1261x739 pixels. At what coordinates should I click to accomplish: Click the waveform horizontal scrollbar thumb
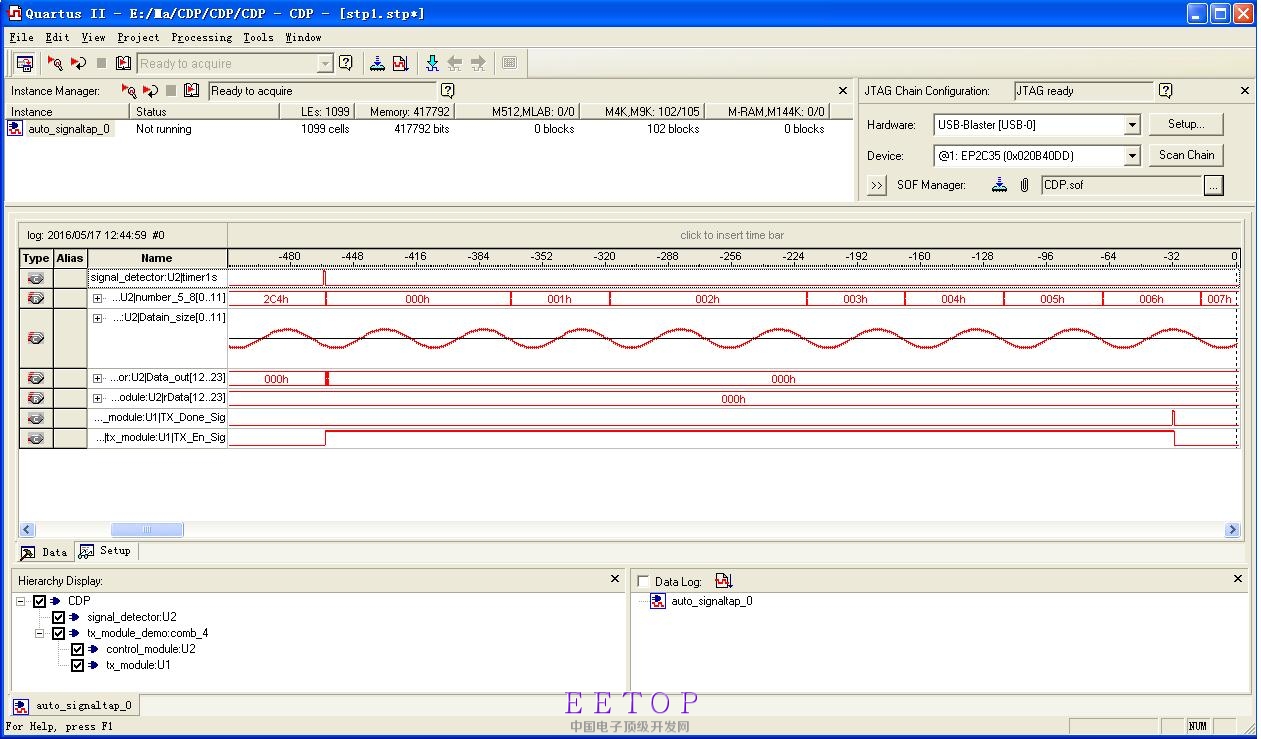pyautogui.click(x=147, y=530)
